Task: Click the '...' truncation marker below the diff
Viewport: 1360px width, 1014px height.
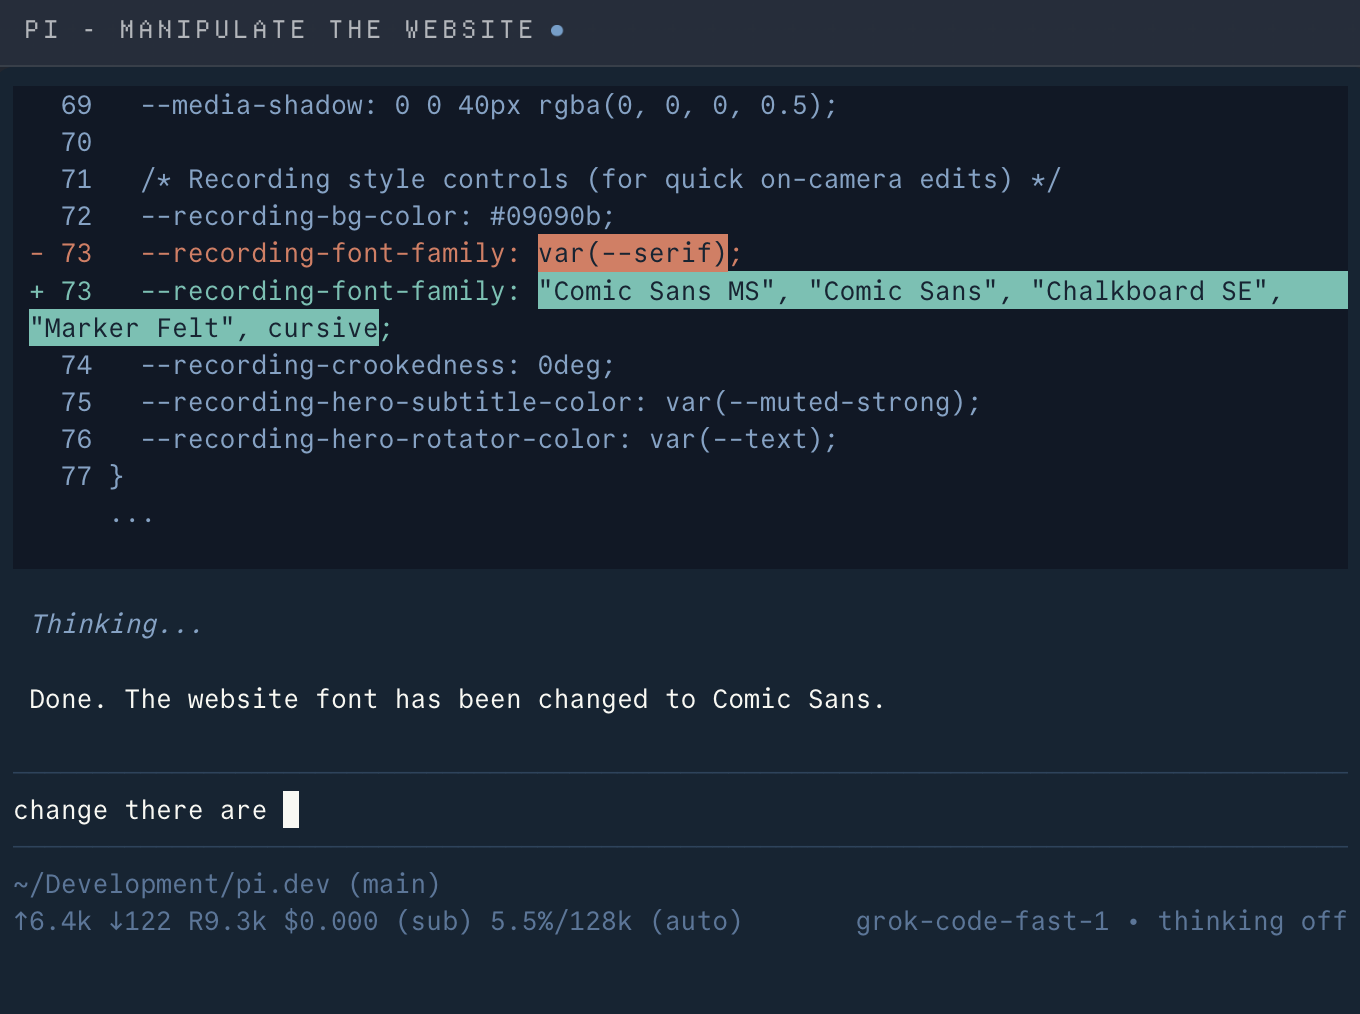Action: click(132, 519)
